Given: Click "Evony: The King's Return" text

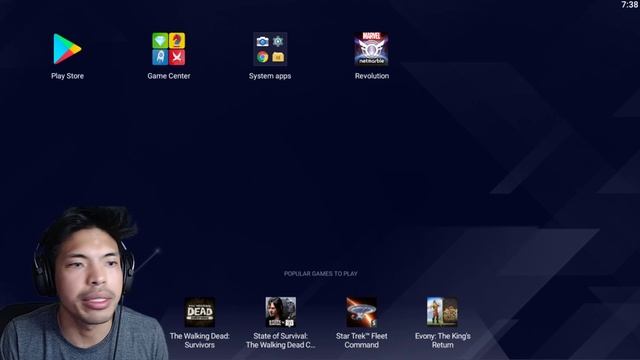Looking at the screenshot, I should coord(443,340).
